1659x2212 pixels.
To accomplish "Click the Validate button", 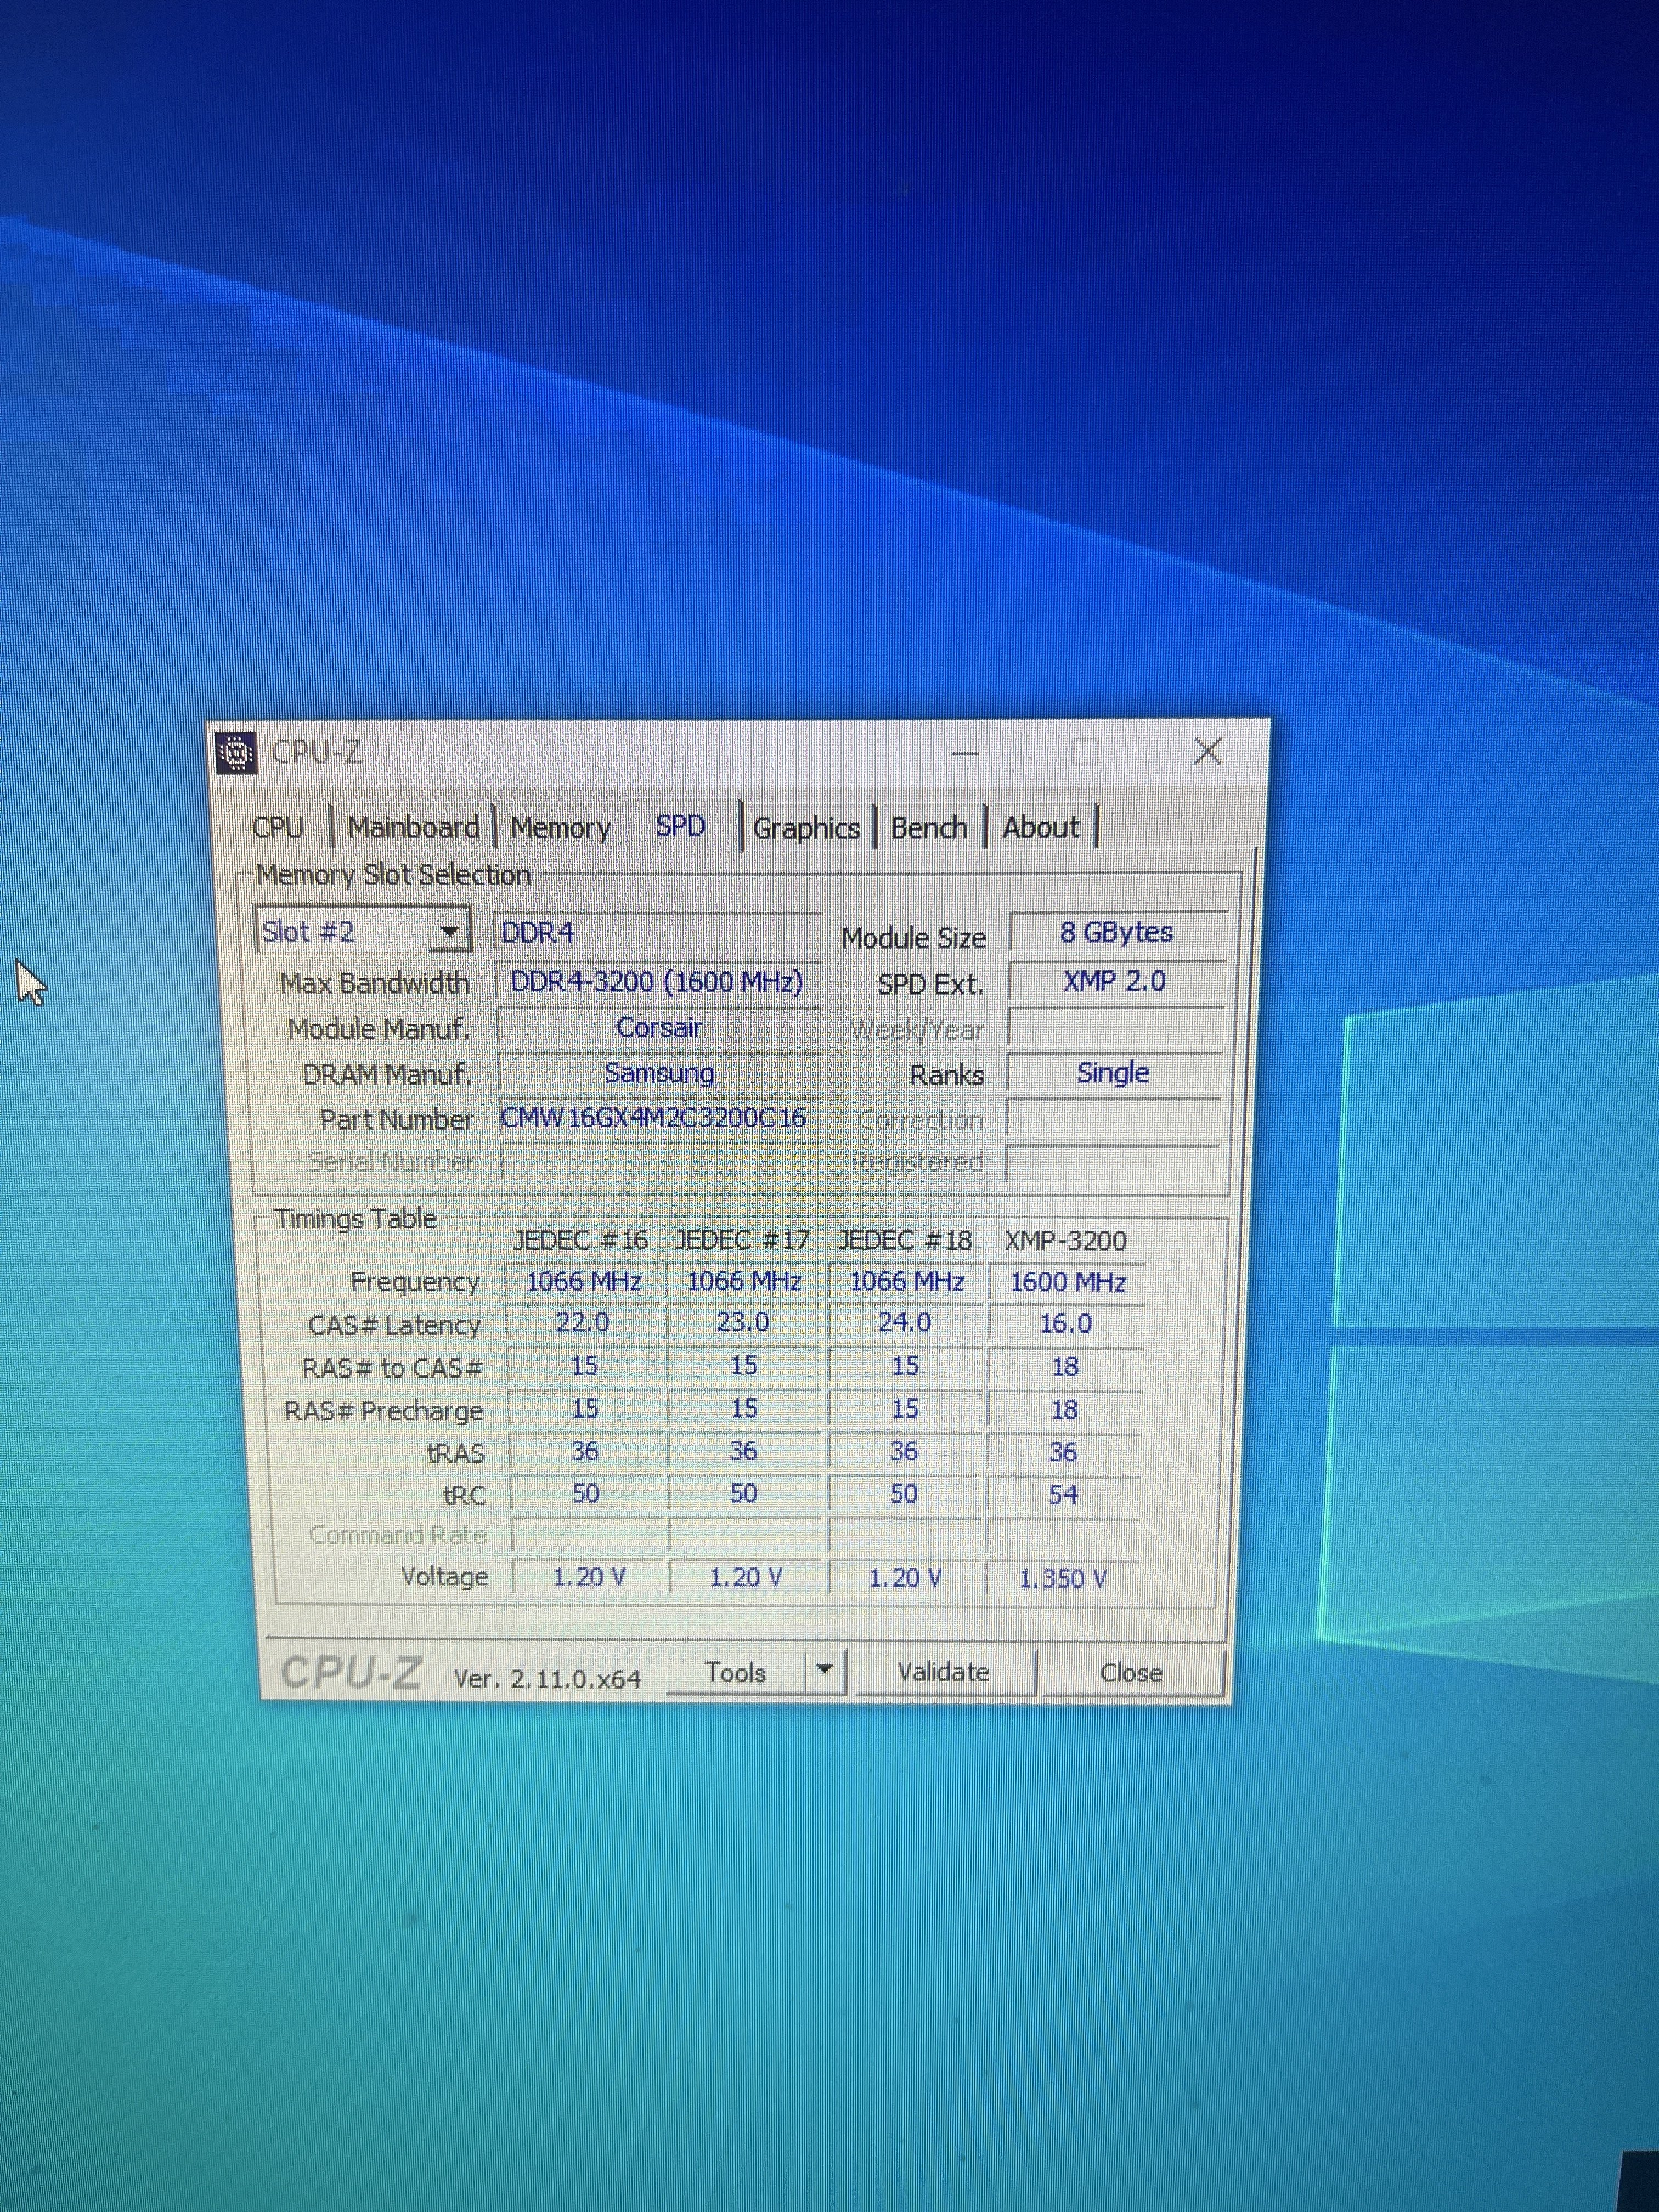I will [943, 1672].
